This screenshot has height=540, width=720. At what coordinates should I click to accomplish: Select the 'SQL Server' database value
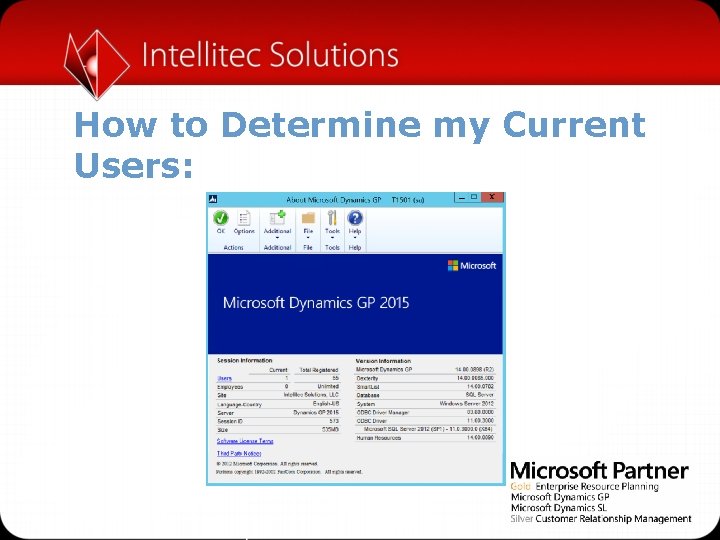click(x=479, y=395)
